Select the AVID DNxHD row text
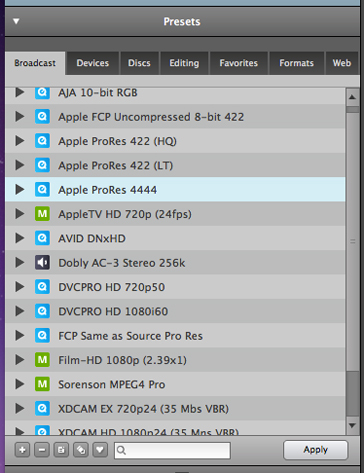The width and height of the screenshot is (364, 473). [92, 238]
